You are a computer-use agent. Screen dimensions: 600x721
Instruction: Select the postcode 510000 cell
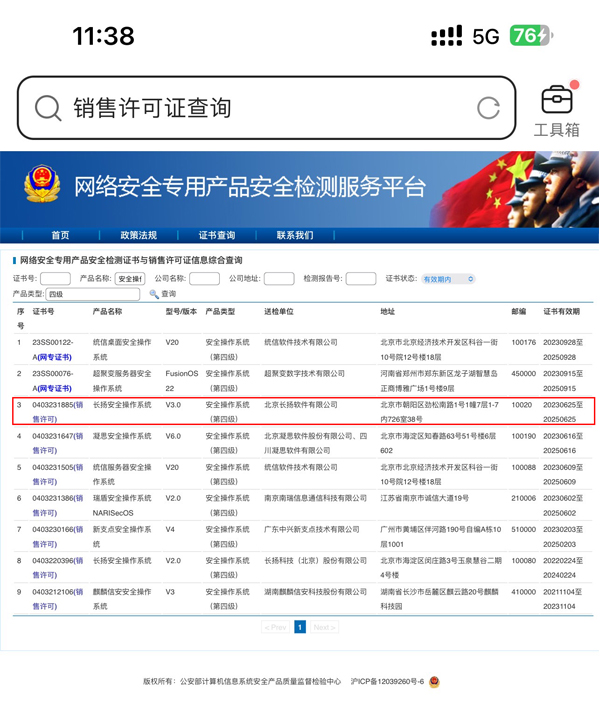(x=523, y=529)
